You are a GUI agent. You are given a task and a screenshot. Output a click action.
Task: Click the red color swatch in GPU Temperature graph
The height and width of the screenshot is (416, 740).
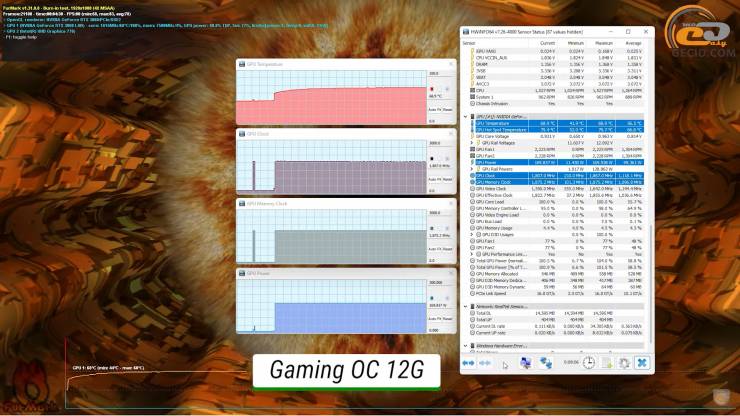pyautogui.click(x=431, y=89)
